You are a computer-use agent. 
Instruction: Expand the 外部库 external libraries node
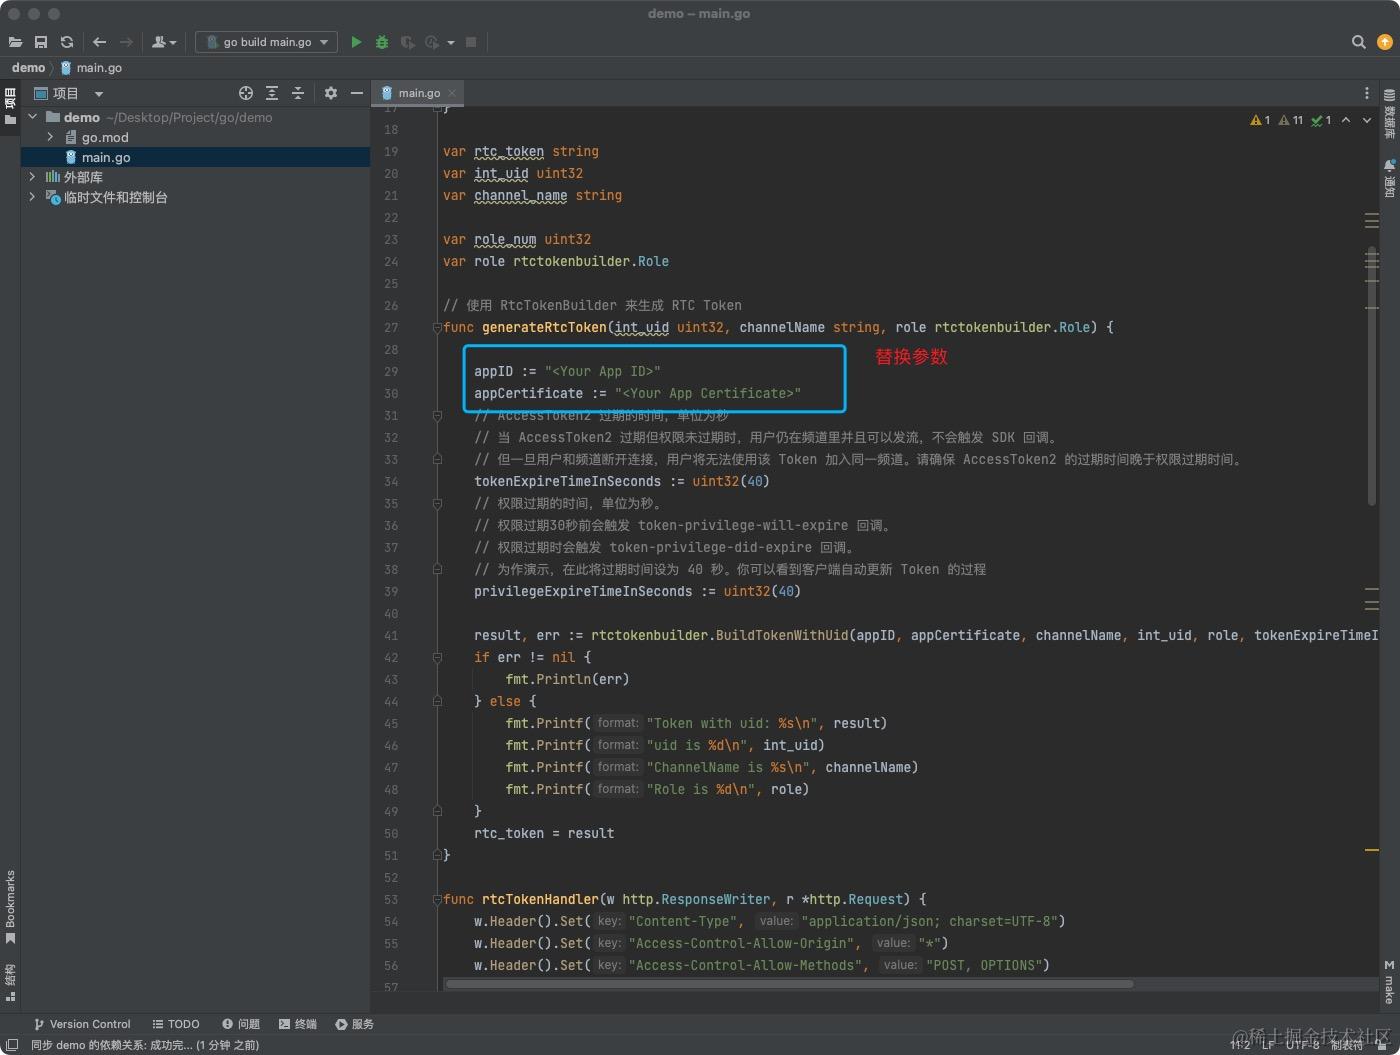tap(33, 177)
